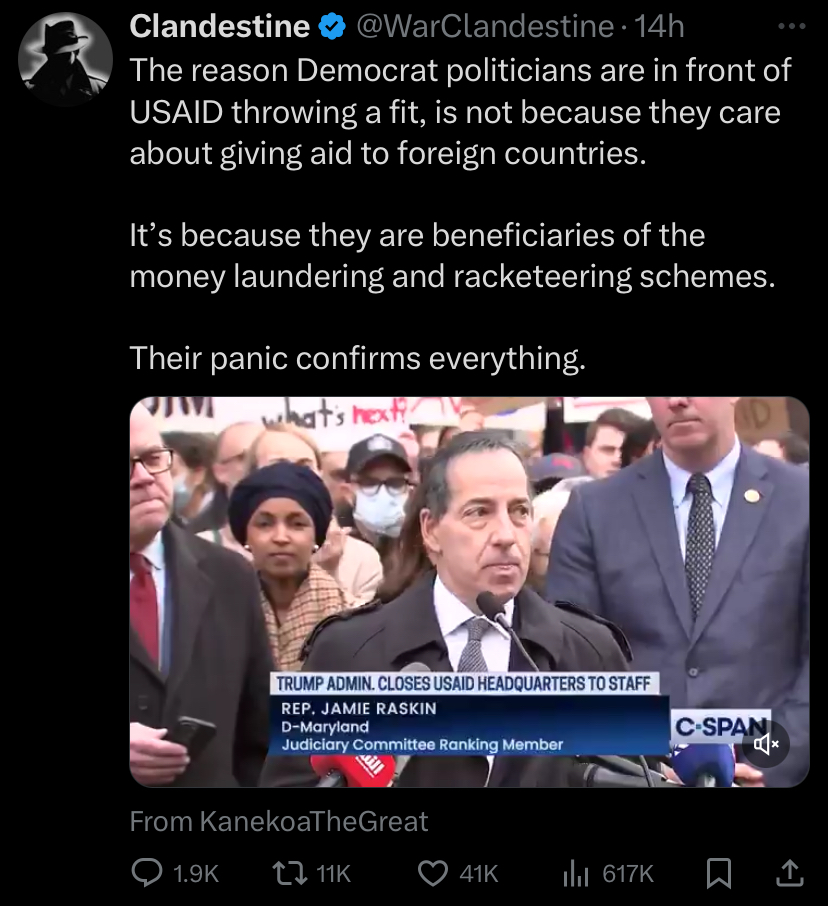Like the post with heart icon
The image size is (828, 906).
point(433,873)
